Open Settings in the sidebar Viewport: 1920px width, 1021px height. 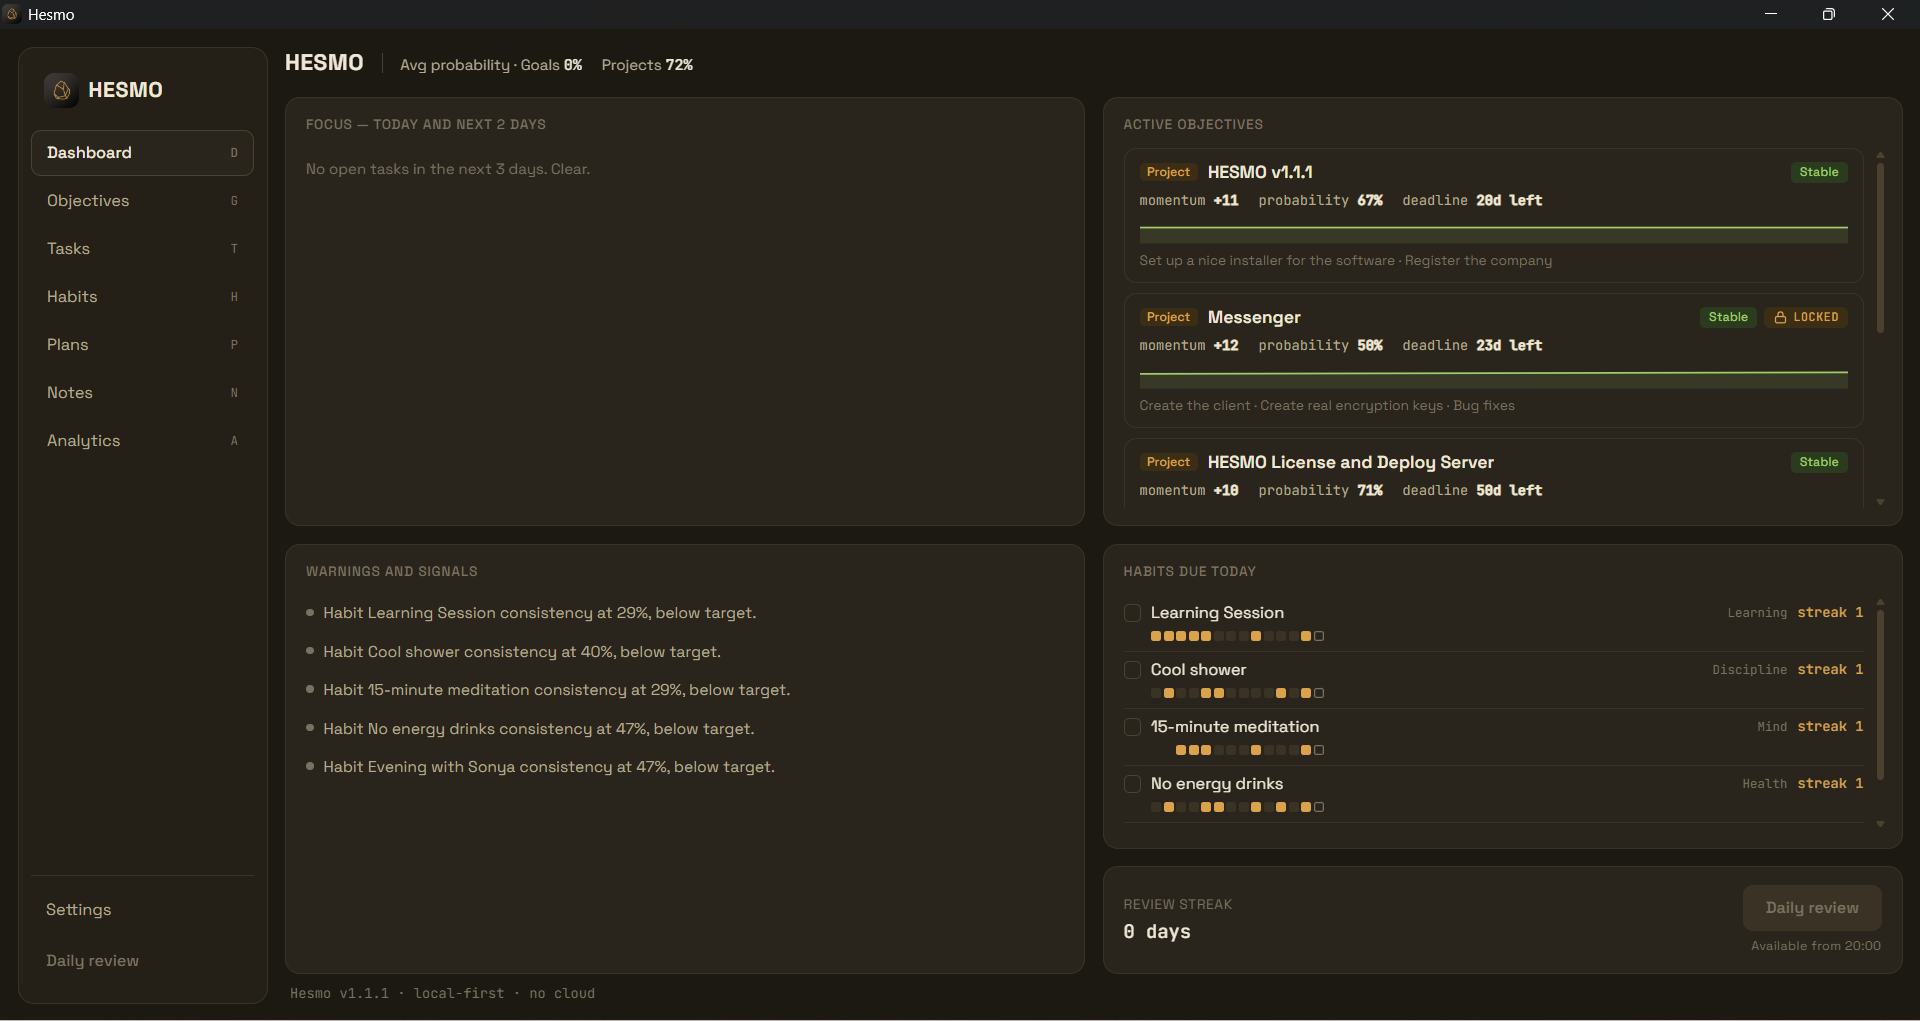(142, 910)
